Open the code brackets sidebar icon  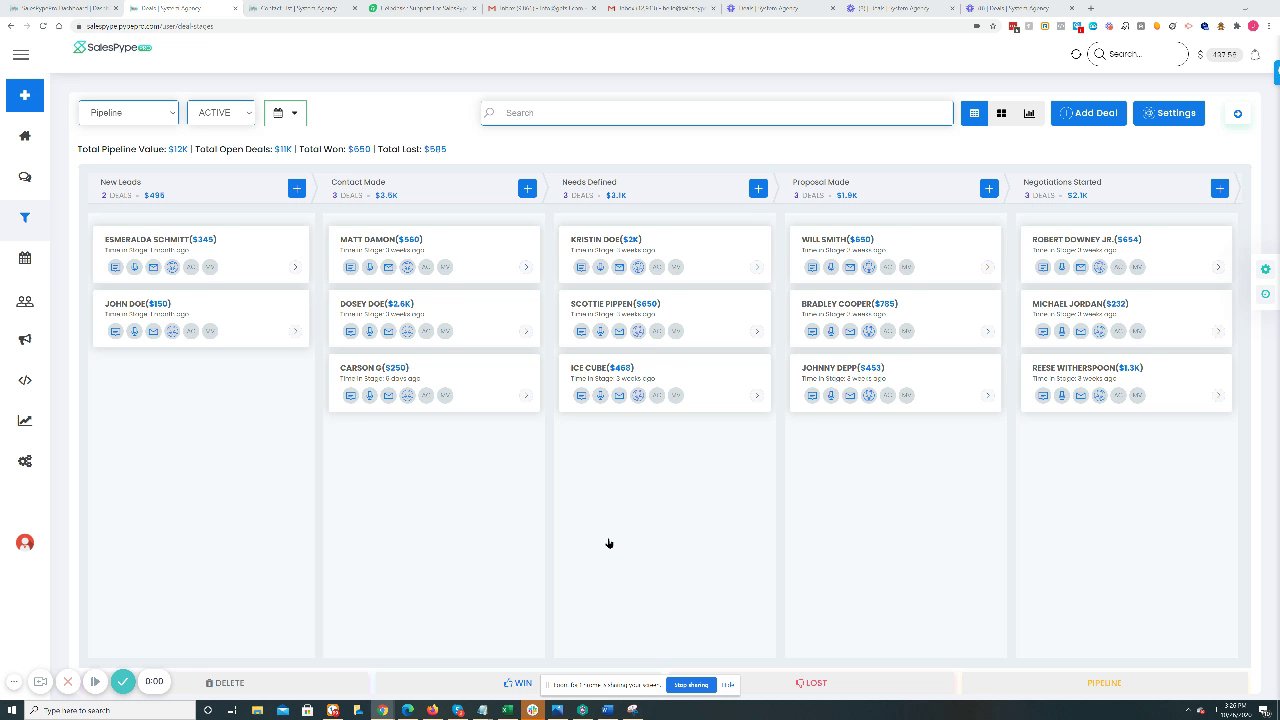25,380
